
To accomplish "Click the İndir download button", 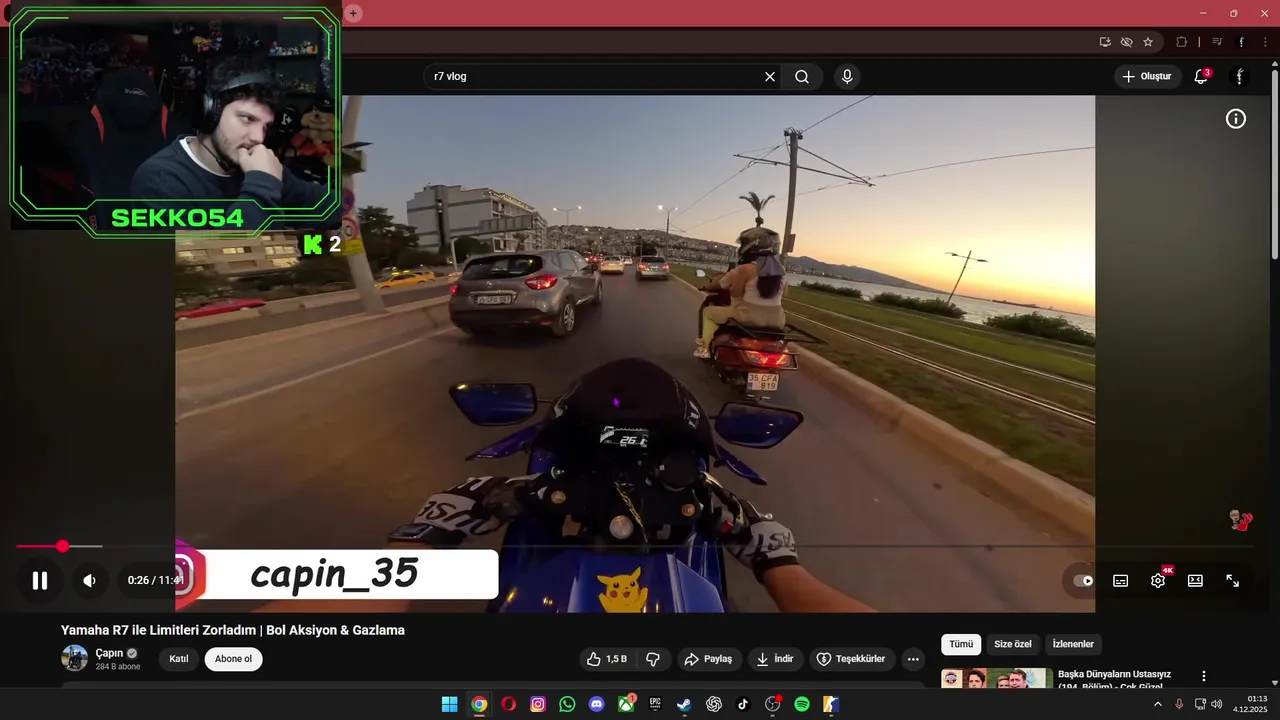I will tap(775, 659).
